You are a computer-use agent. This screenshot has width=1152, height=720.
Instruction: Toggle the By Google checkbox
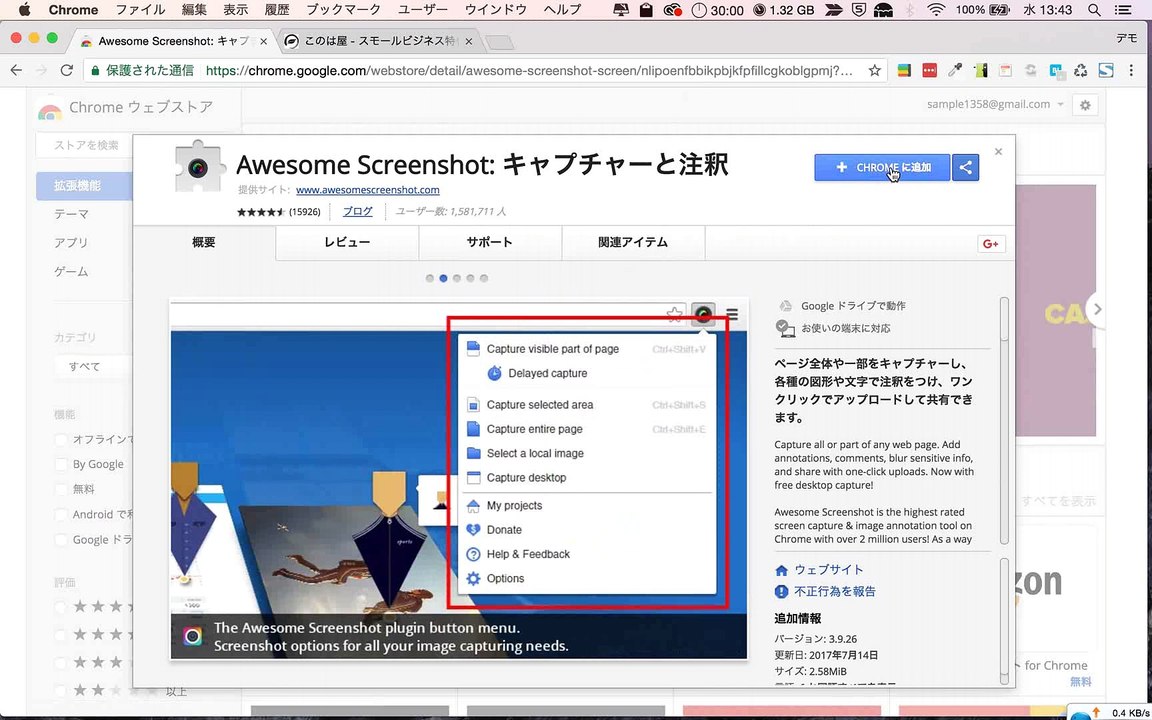[x=60, y=464]
